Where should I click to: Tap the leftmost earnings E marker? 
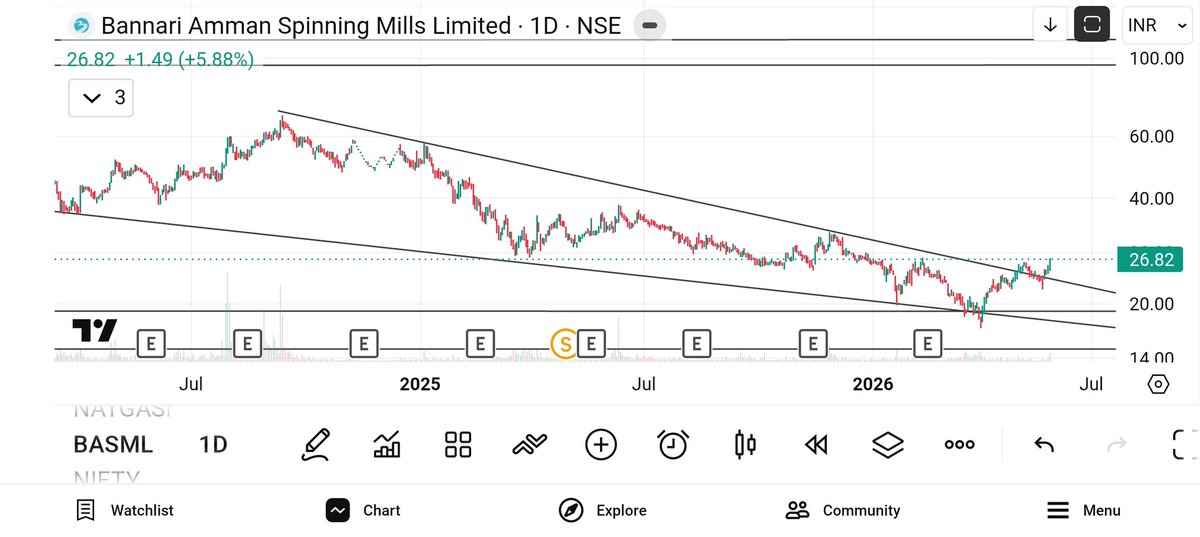click(151, 344)
